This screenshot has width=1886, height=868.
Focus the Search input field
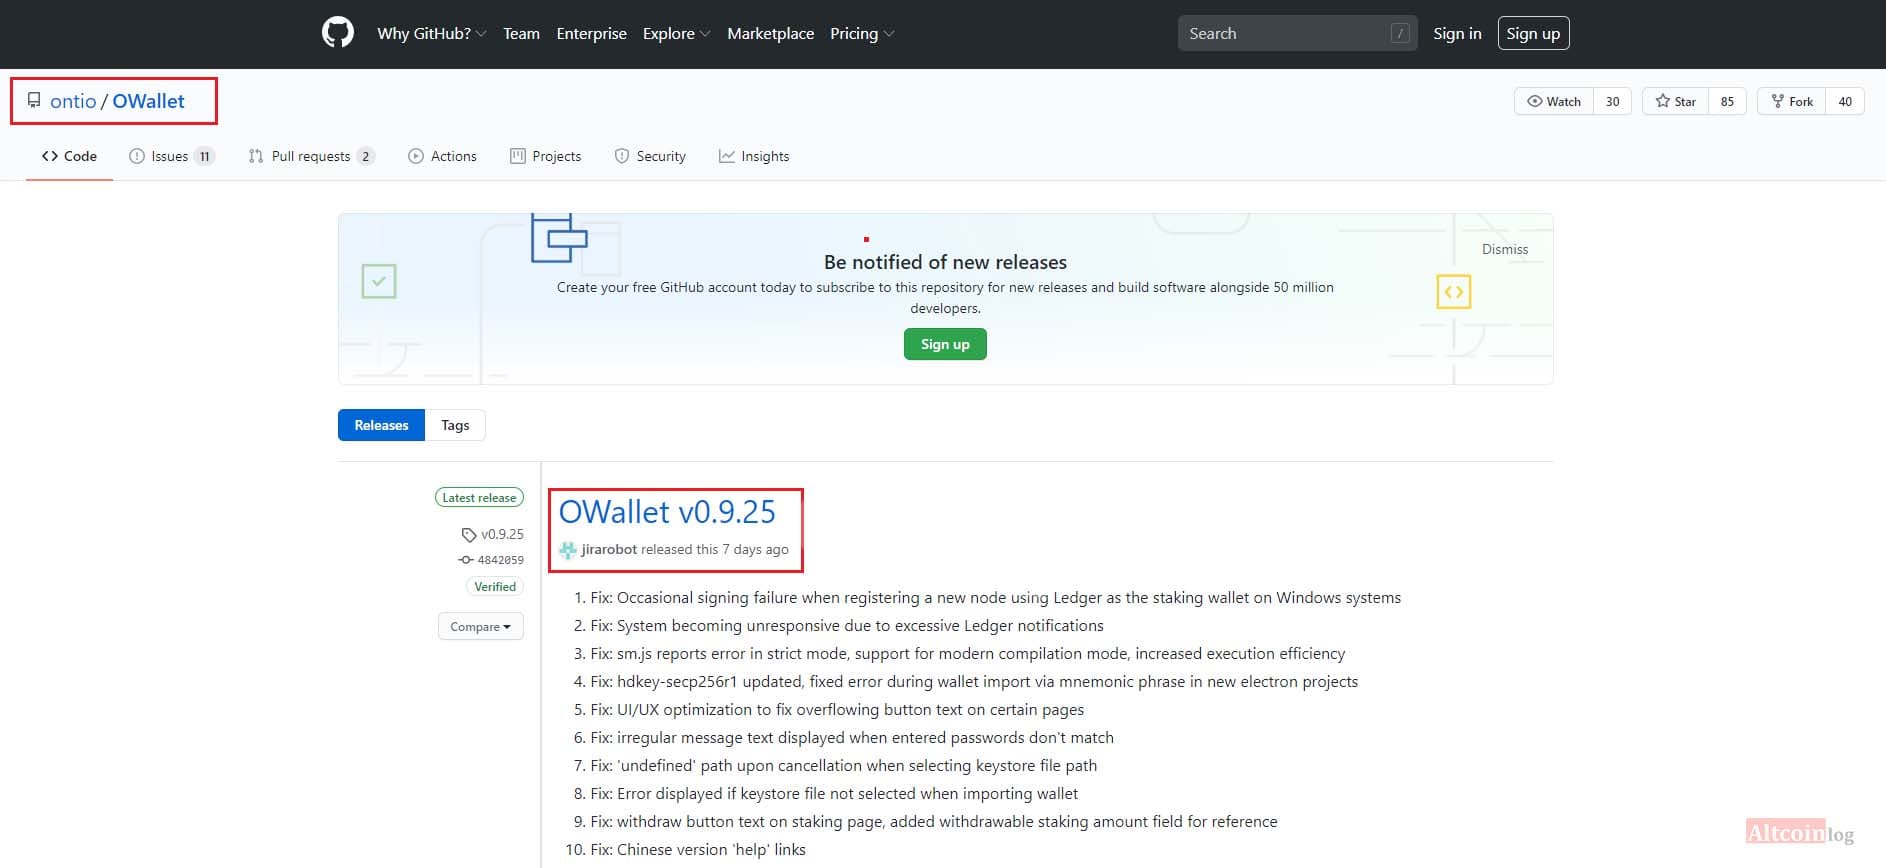coord(1297,33)
